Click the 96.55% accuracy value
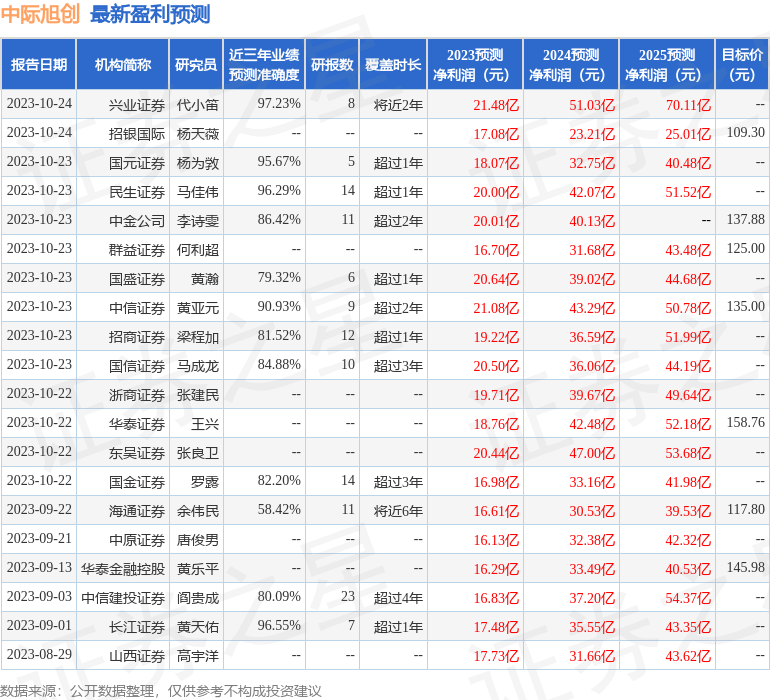The image size is (770, 700). click(x=279, y=625)
